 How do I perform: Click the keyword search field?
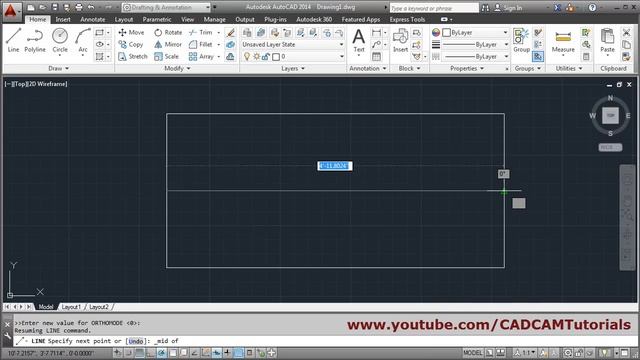433,8
